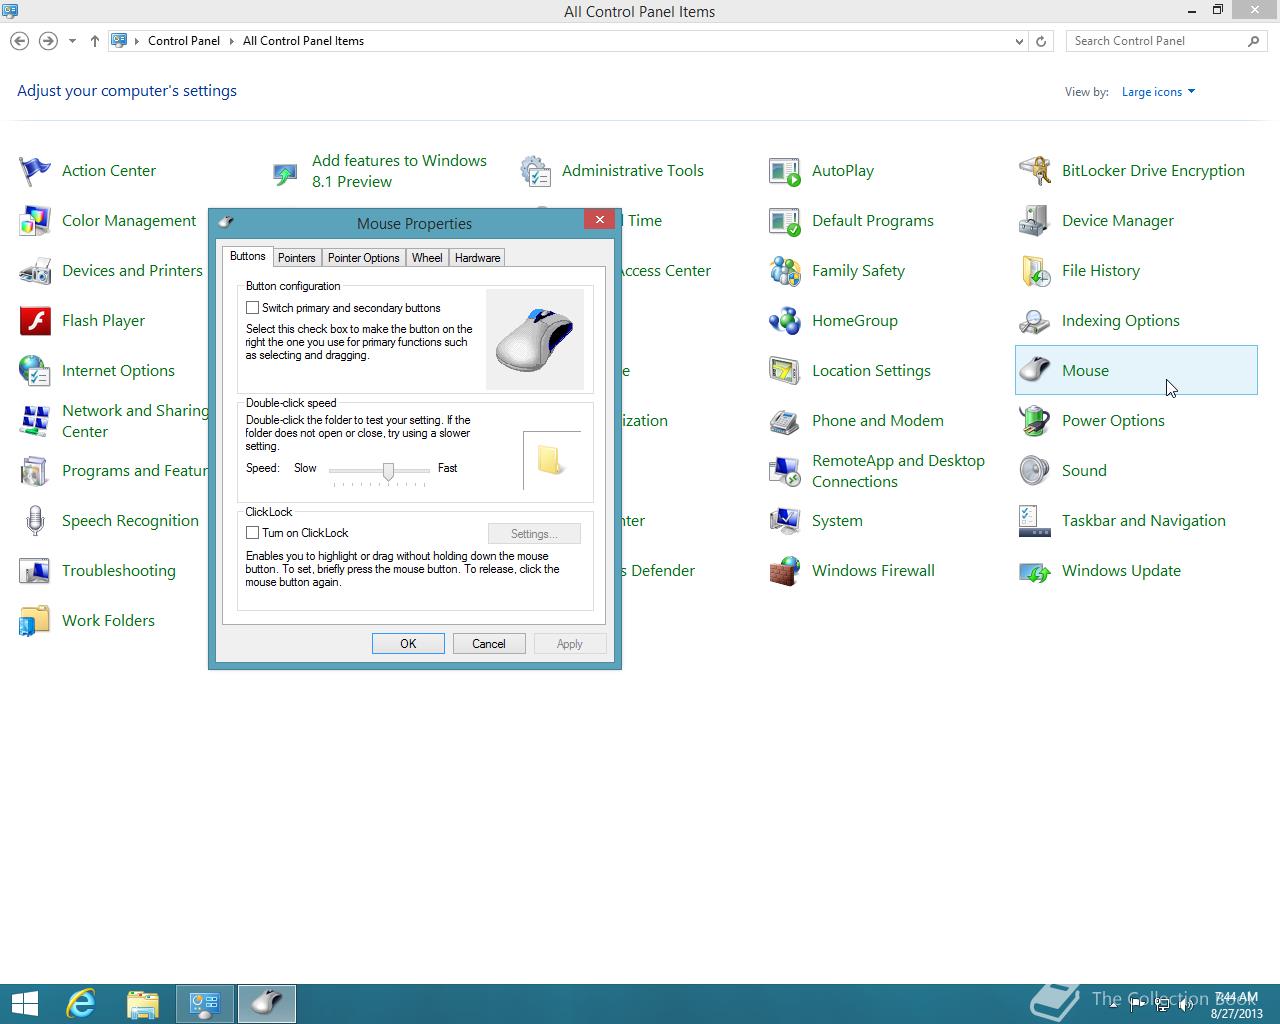This screenshot has height=1024, width=1280.
Task: Launch Internet Explorer from taskbar
Action: [x=81, y=1003]
